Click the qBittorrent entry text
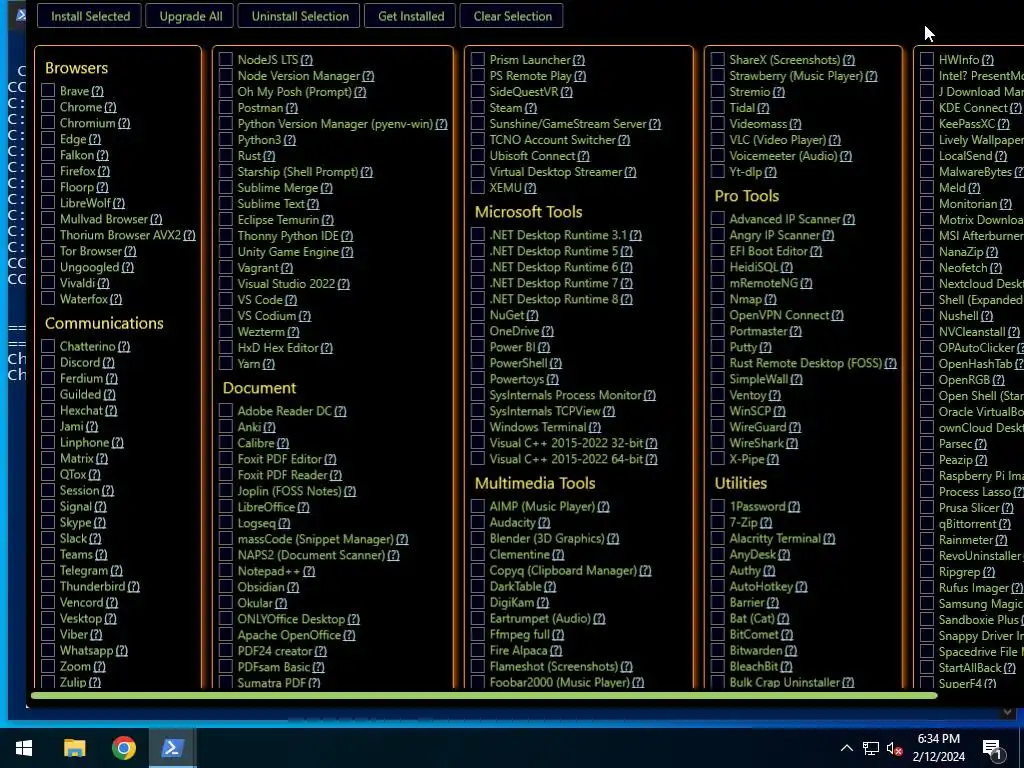Viewport: 1024px width, 768px height. [x=968, y=524]
